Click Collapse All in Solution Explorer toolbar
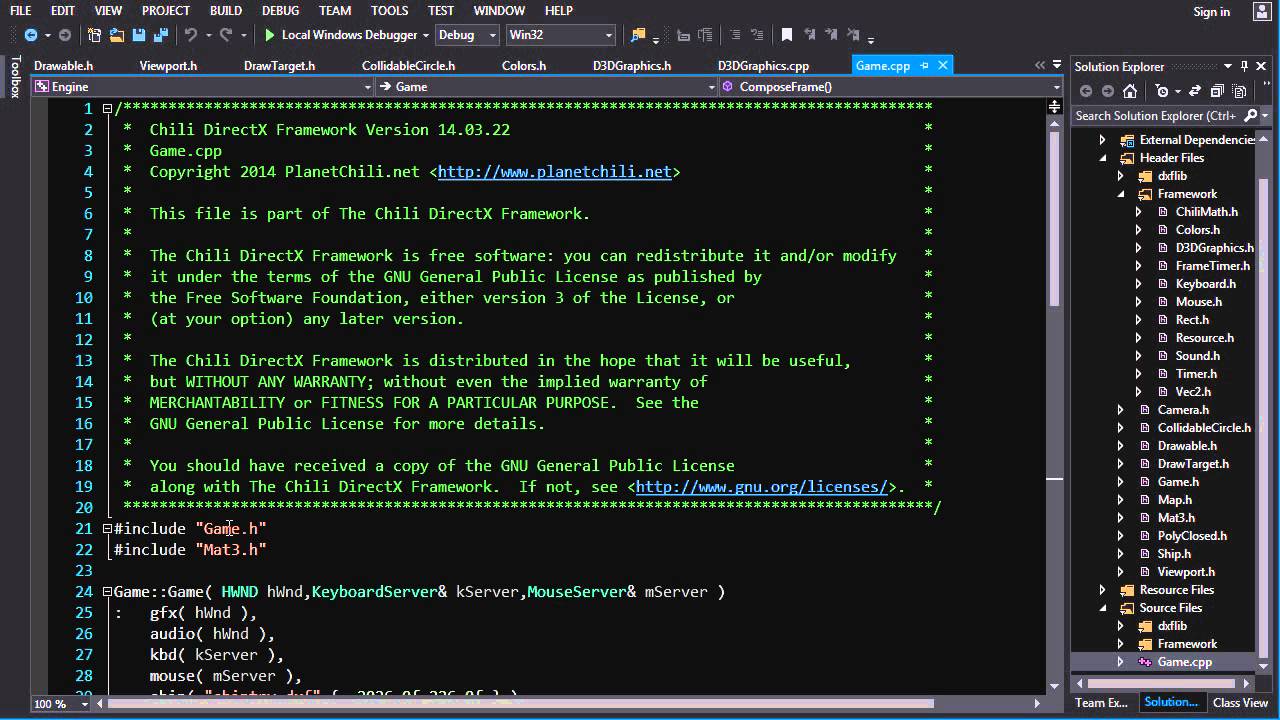Viewport: 1280px width, 720px height. click(x=1217, y=91)
